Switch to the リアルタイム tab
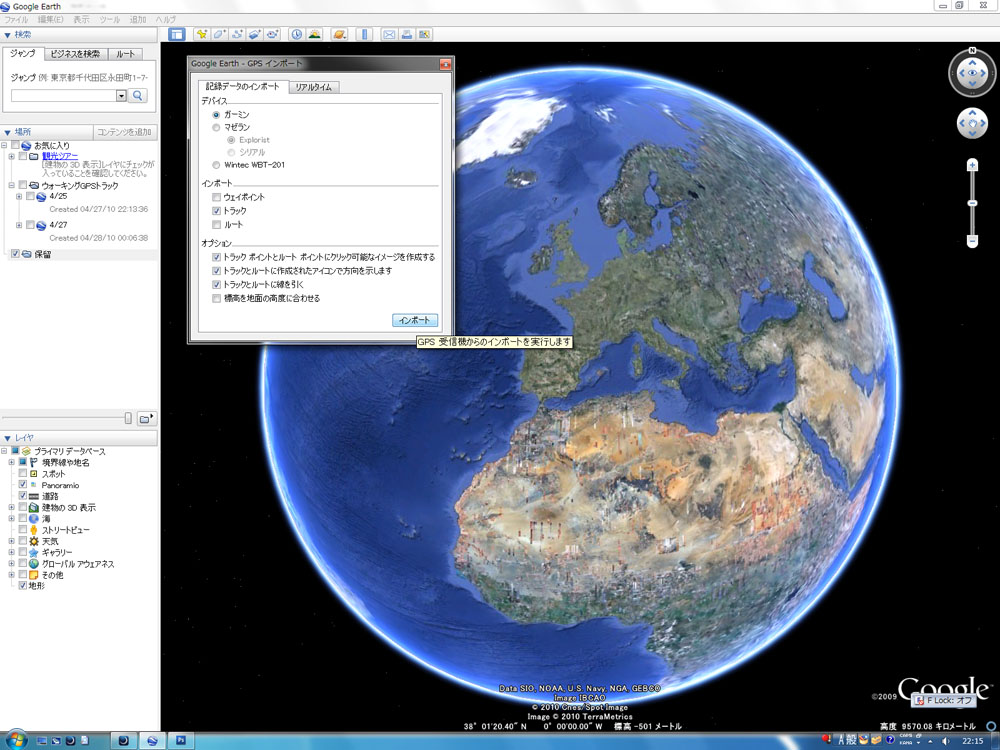1000x750 pixels. [x=314, y=87]
